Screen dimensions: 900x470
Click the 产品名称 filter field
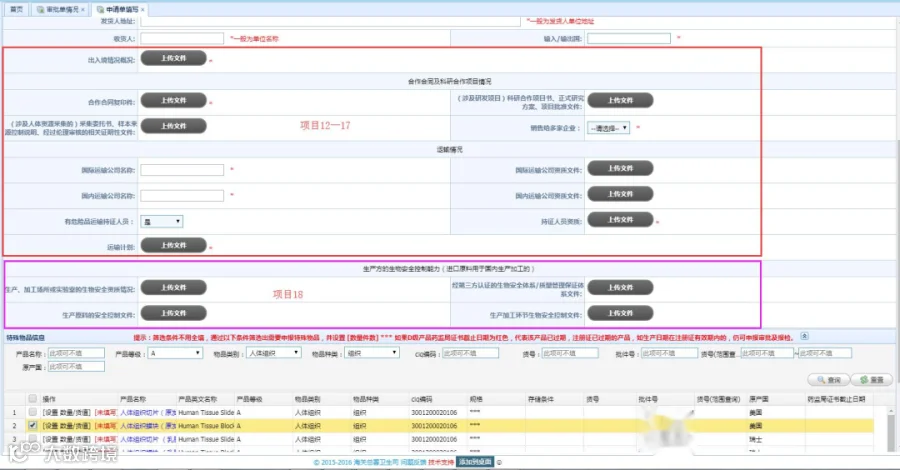click(76, 353)
